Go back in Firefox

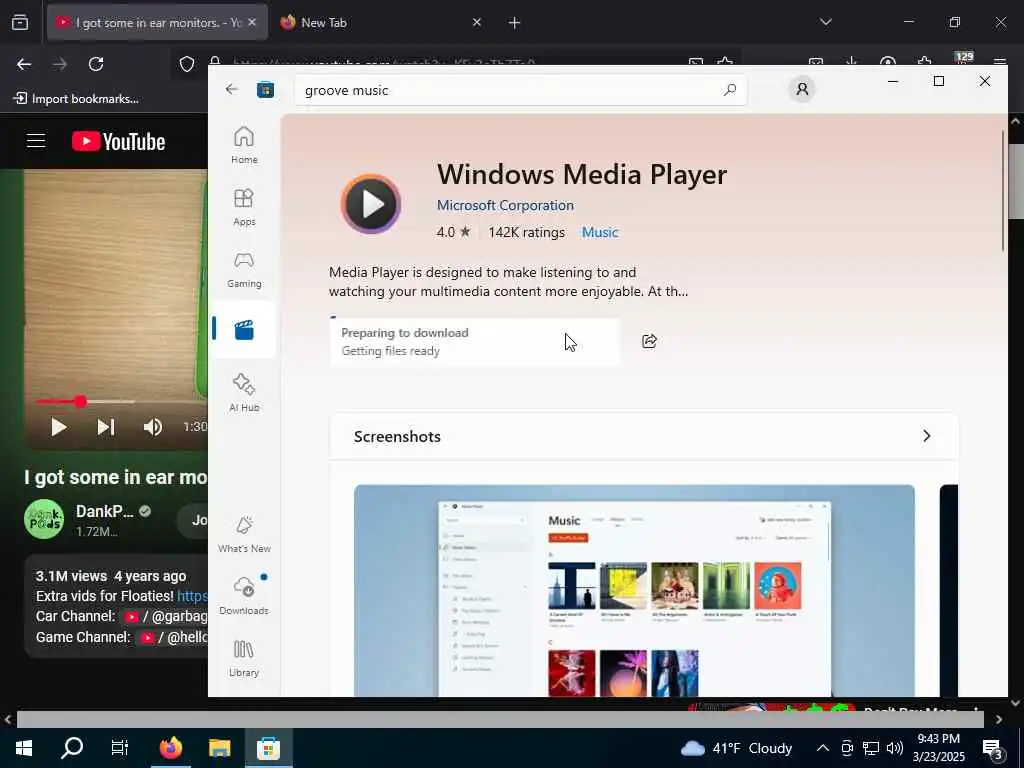click(x=24, y=64)
